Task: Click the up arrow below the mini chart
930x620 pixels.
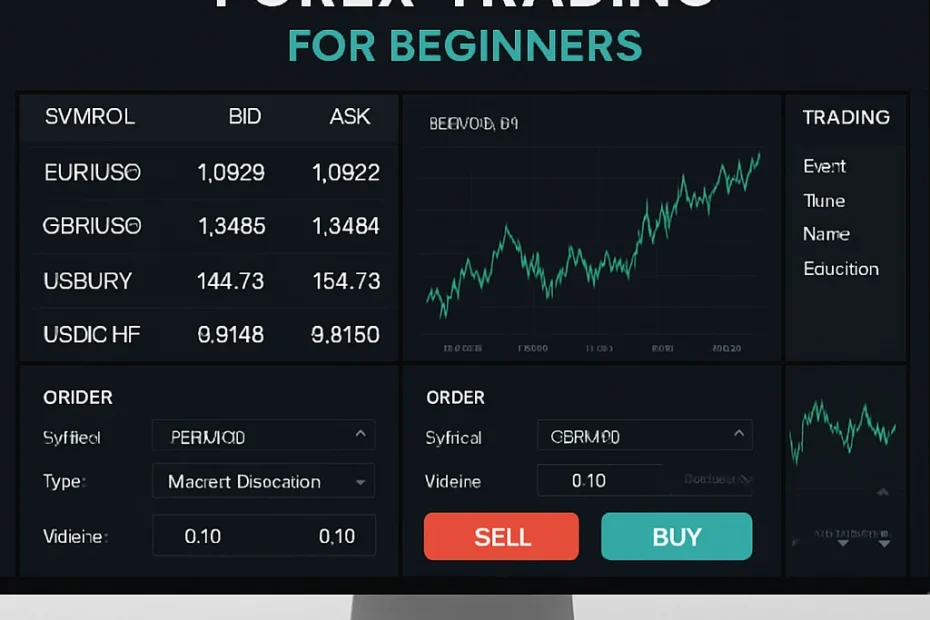Action: pos(883,492)
